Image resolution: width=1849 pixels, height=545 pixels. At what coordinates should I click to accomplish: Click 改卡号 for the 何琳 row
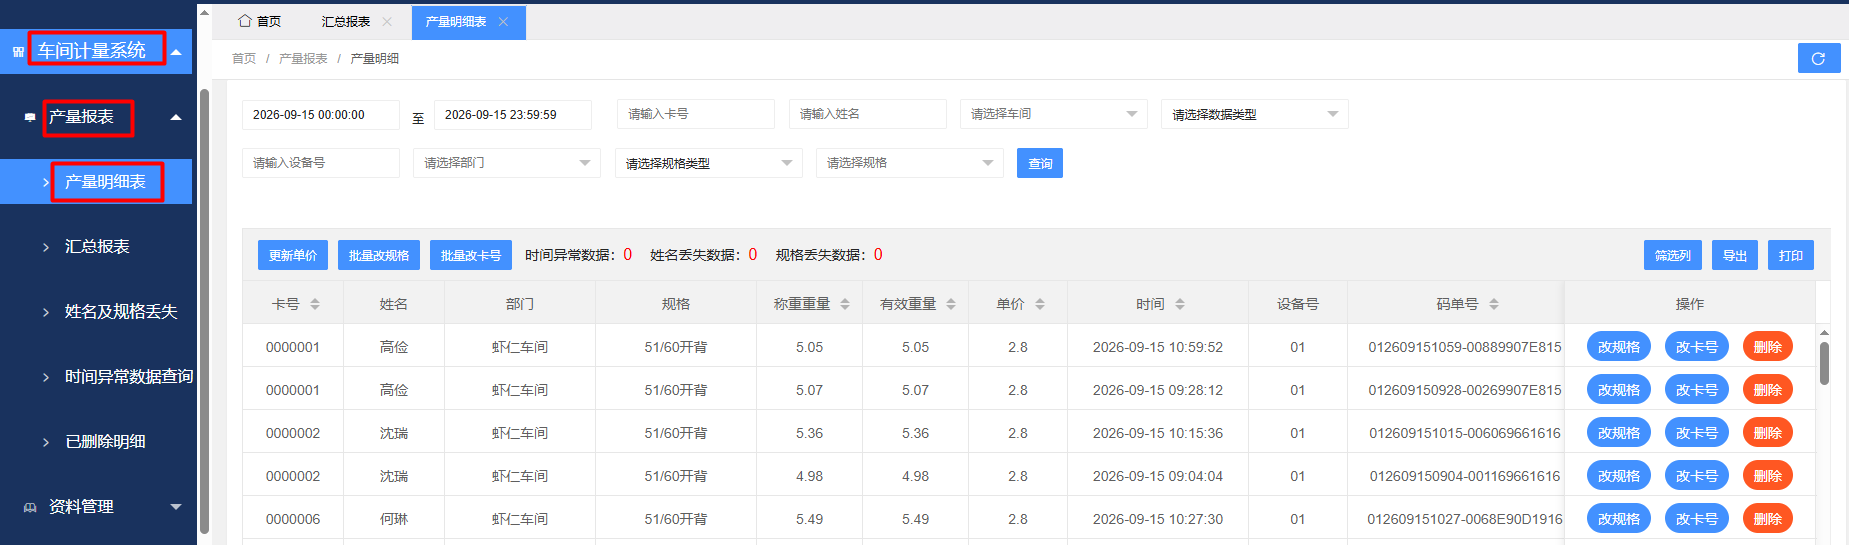(x=1697, y=519)
